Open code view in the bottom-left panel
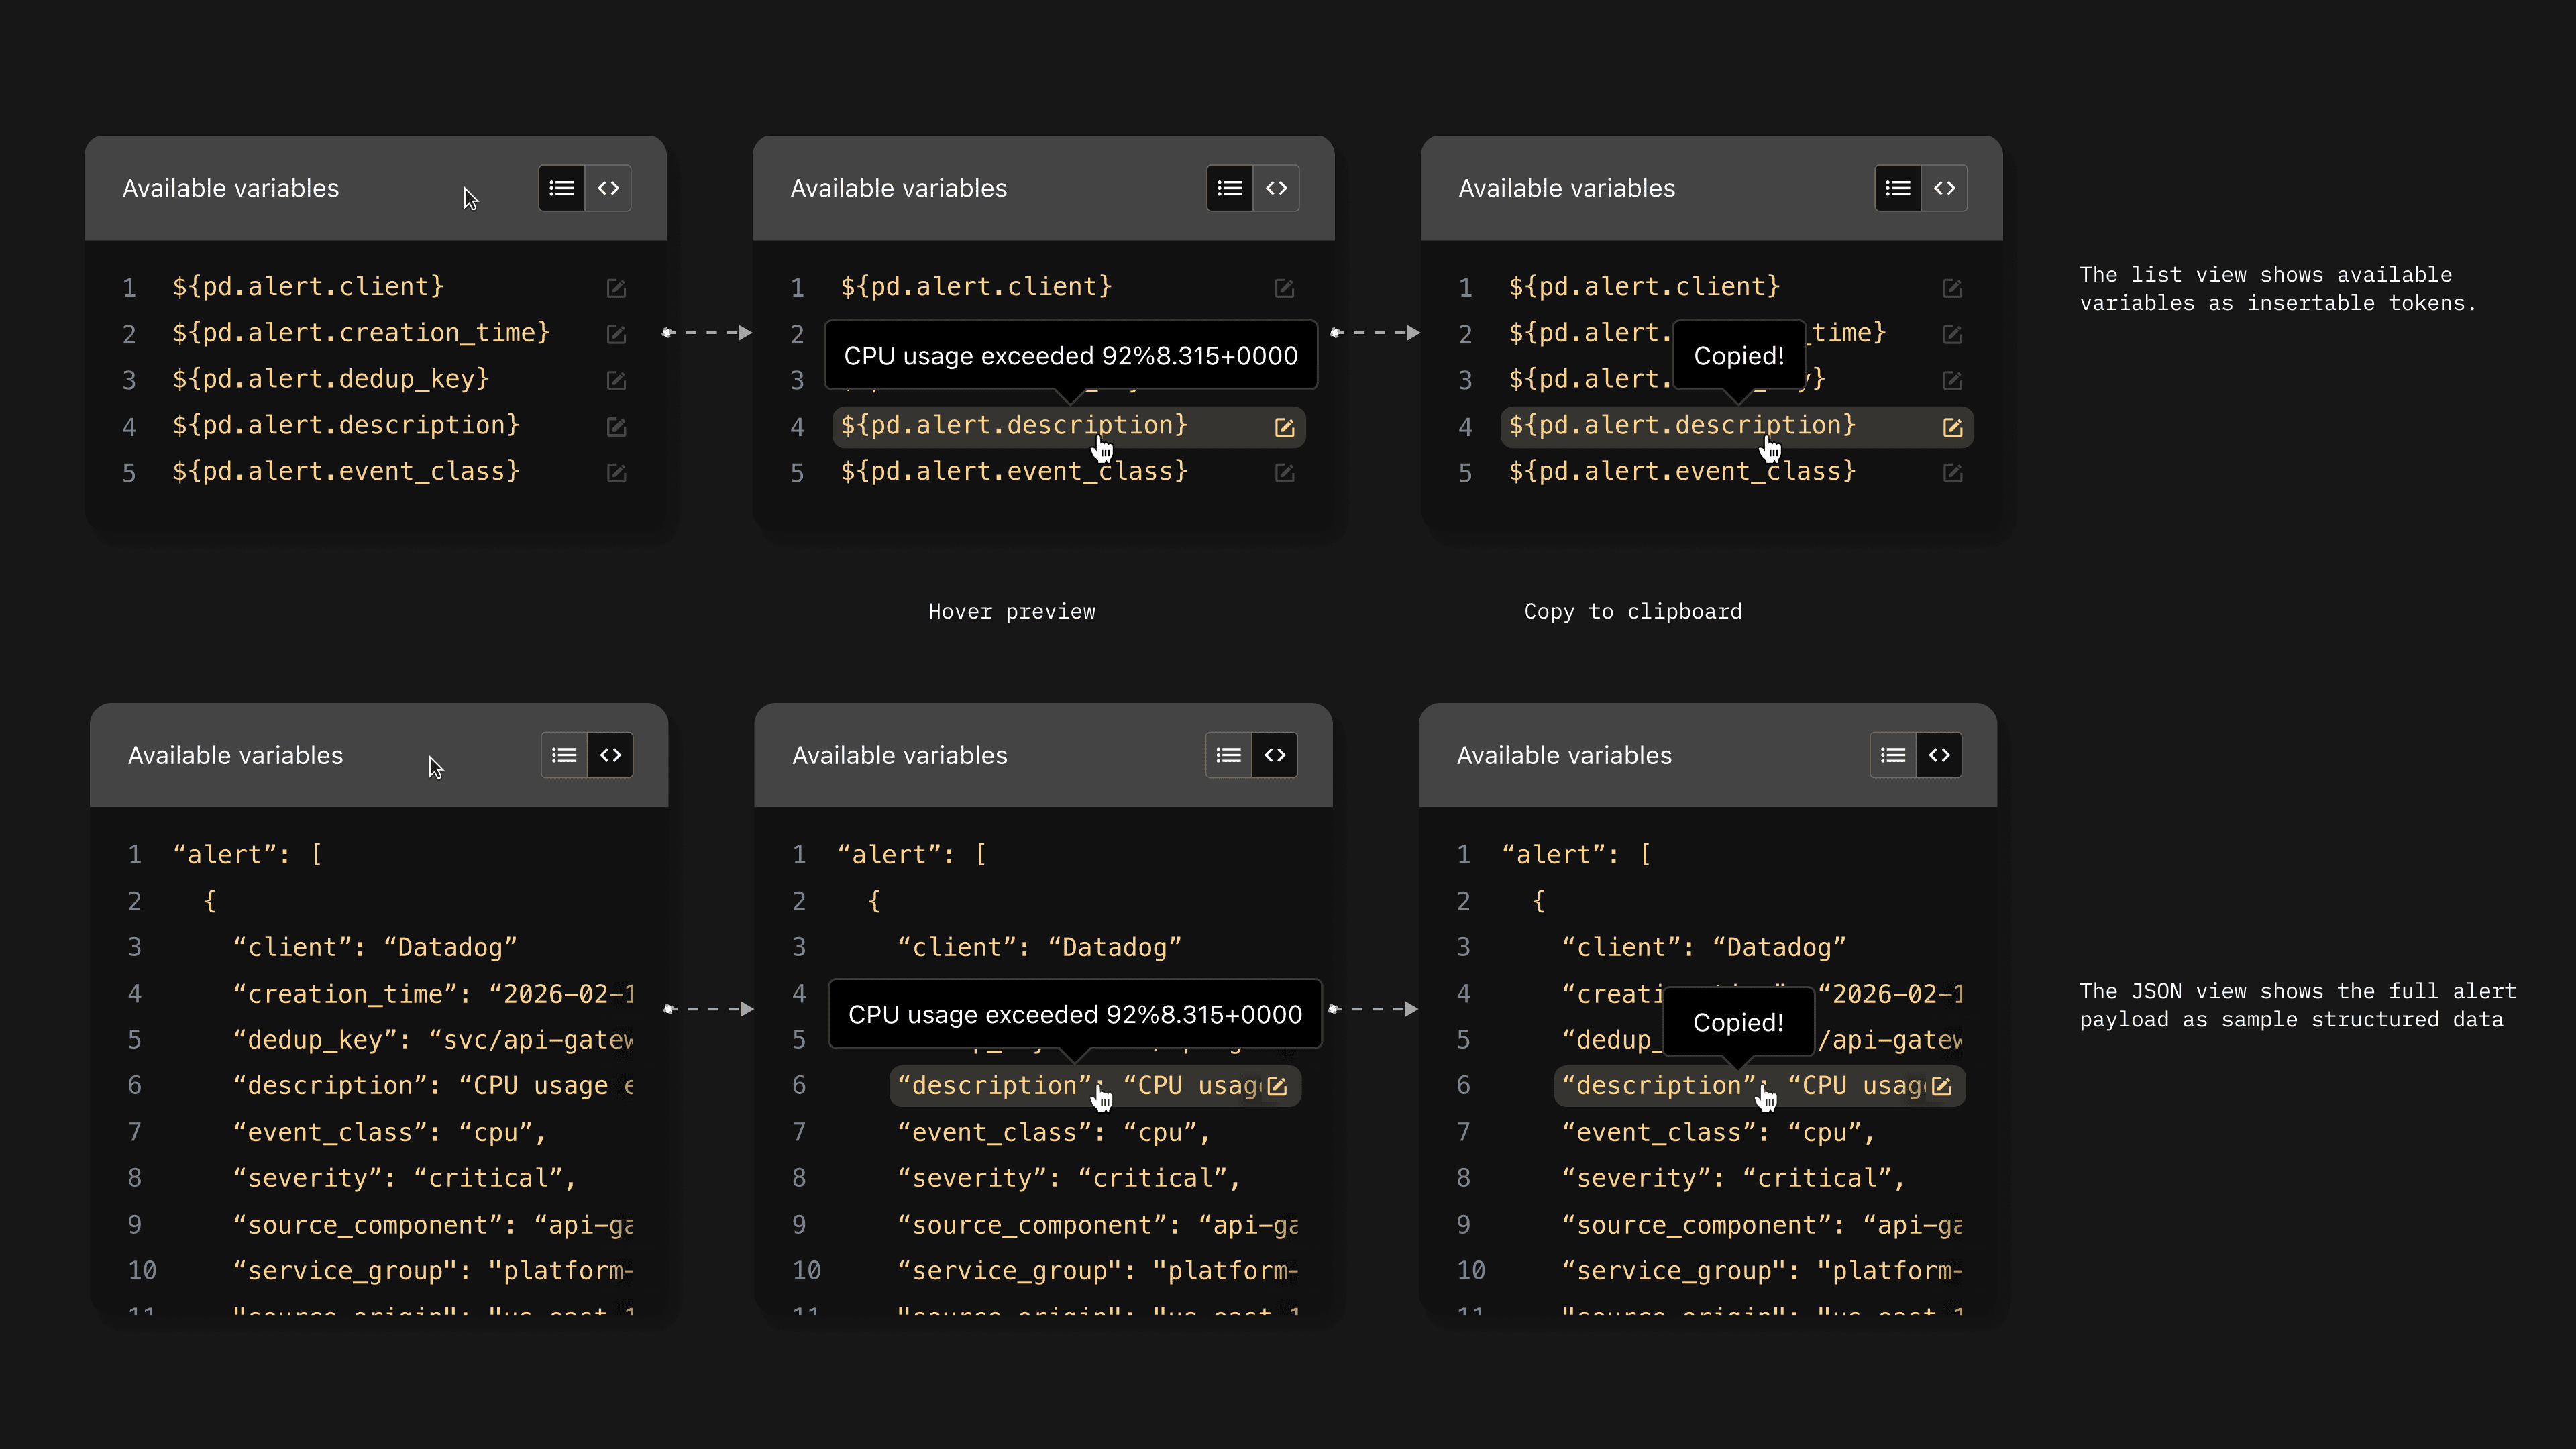 [x=610, y=755]
